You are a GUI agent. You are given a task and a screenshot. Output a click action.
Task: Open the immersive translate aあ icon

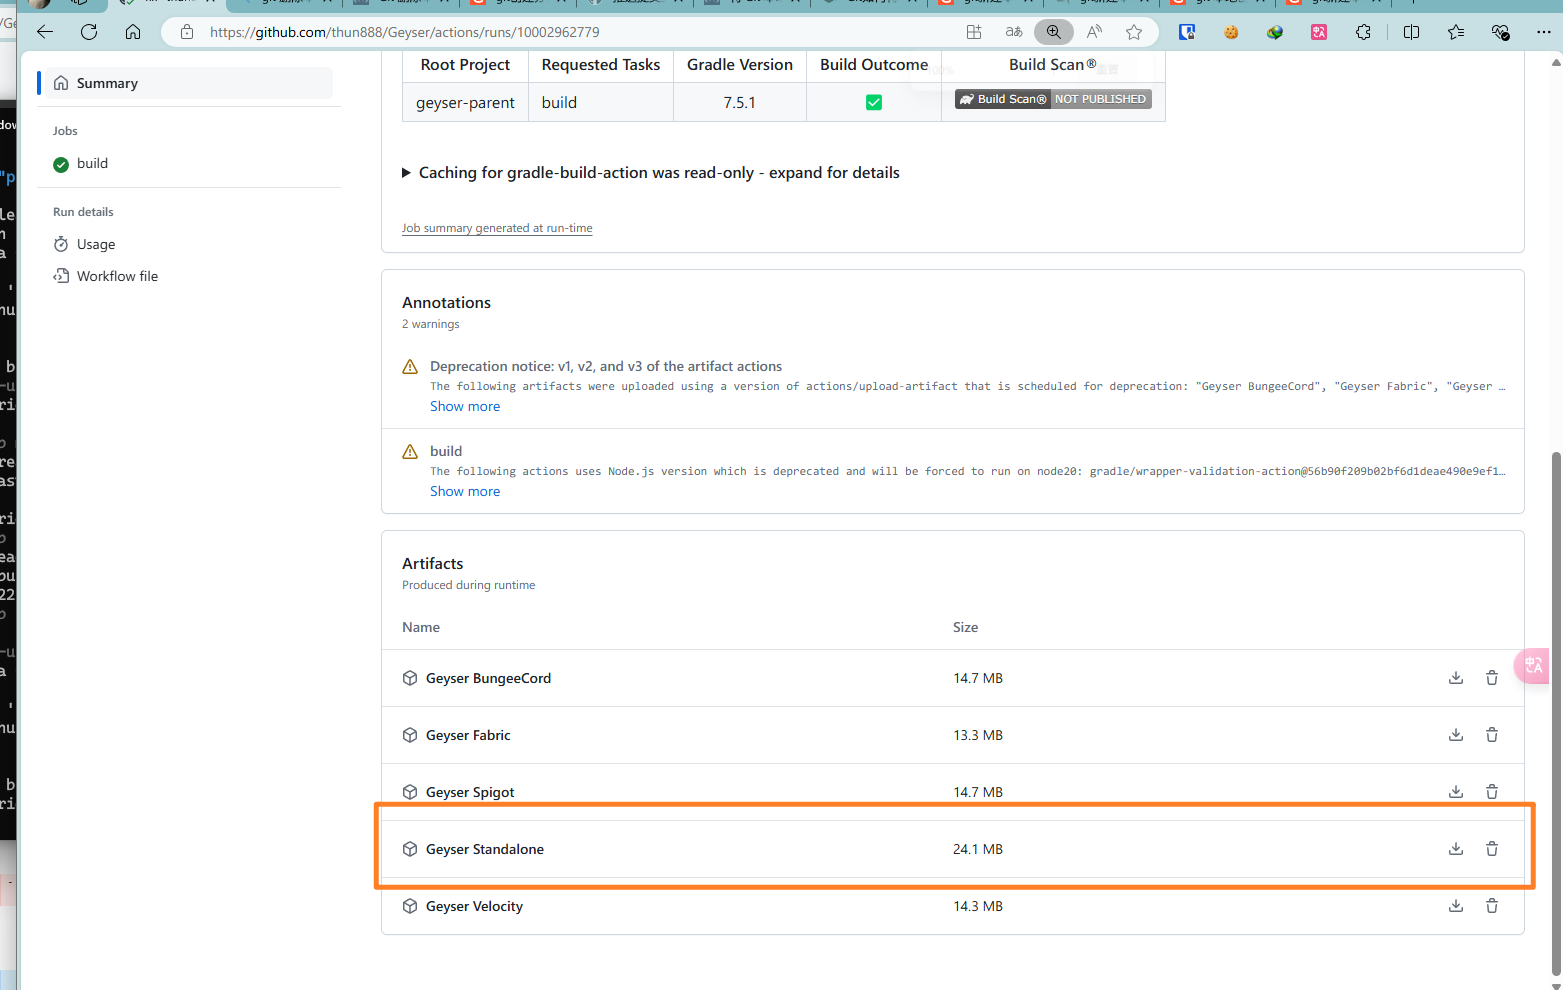pyautogui.click(x=1014, y=32)
